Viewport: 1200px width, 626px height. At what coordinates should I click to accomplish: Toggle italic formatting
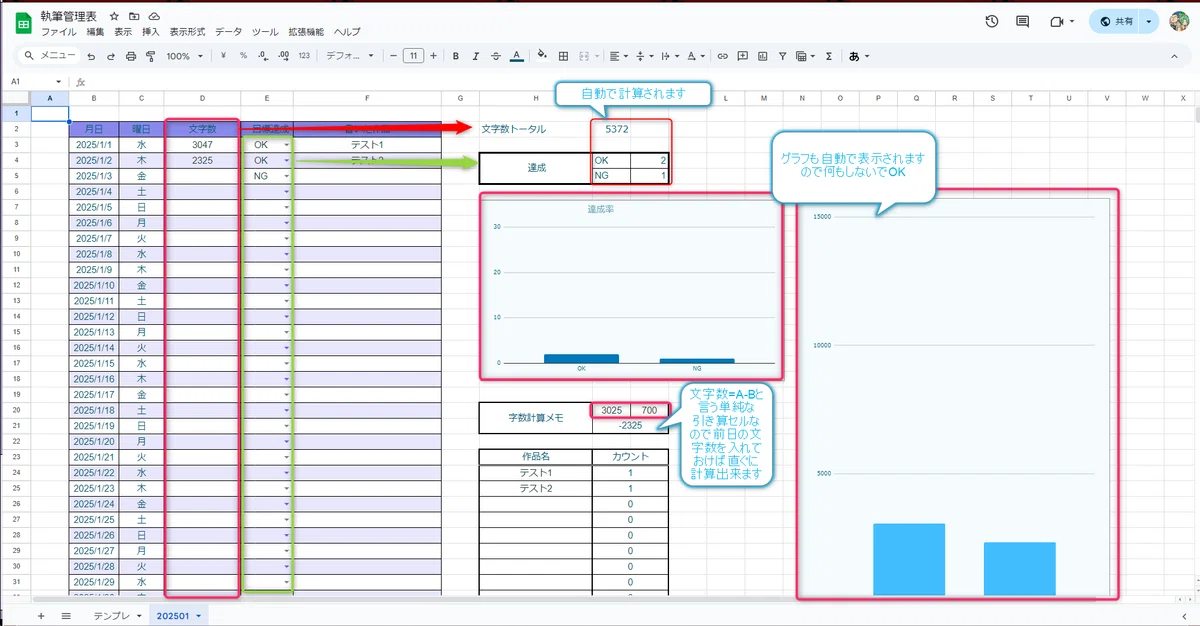[476, 56]
